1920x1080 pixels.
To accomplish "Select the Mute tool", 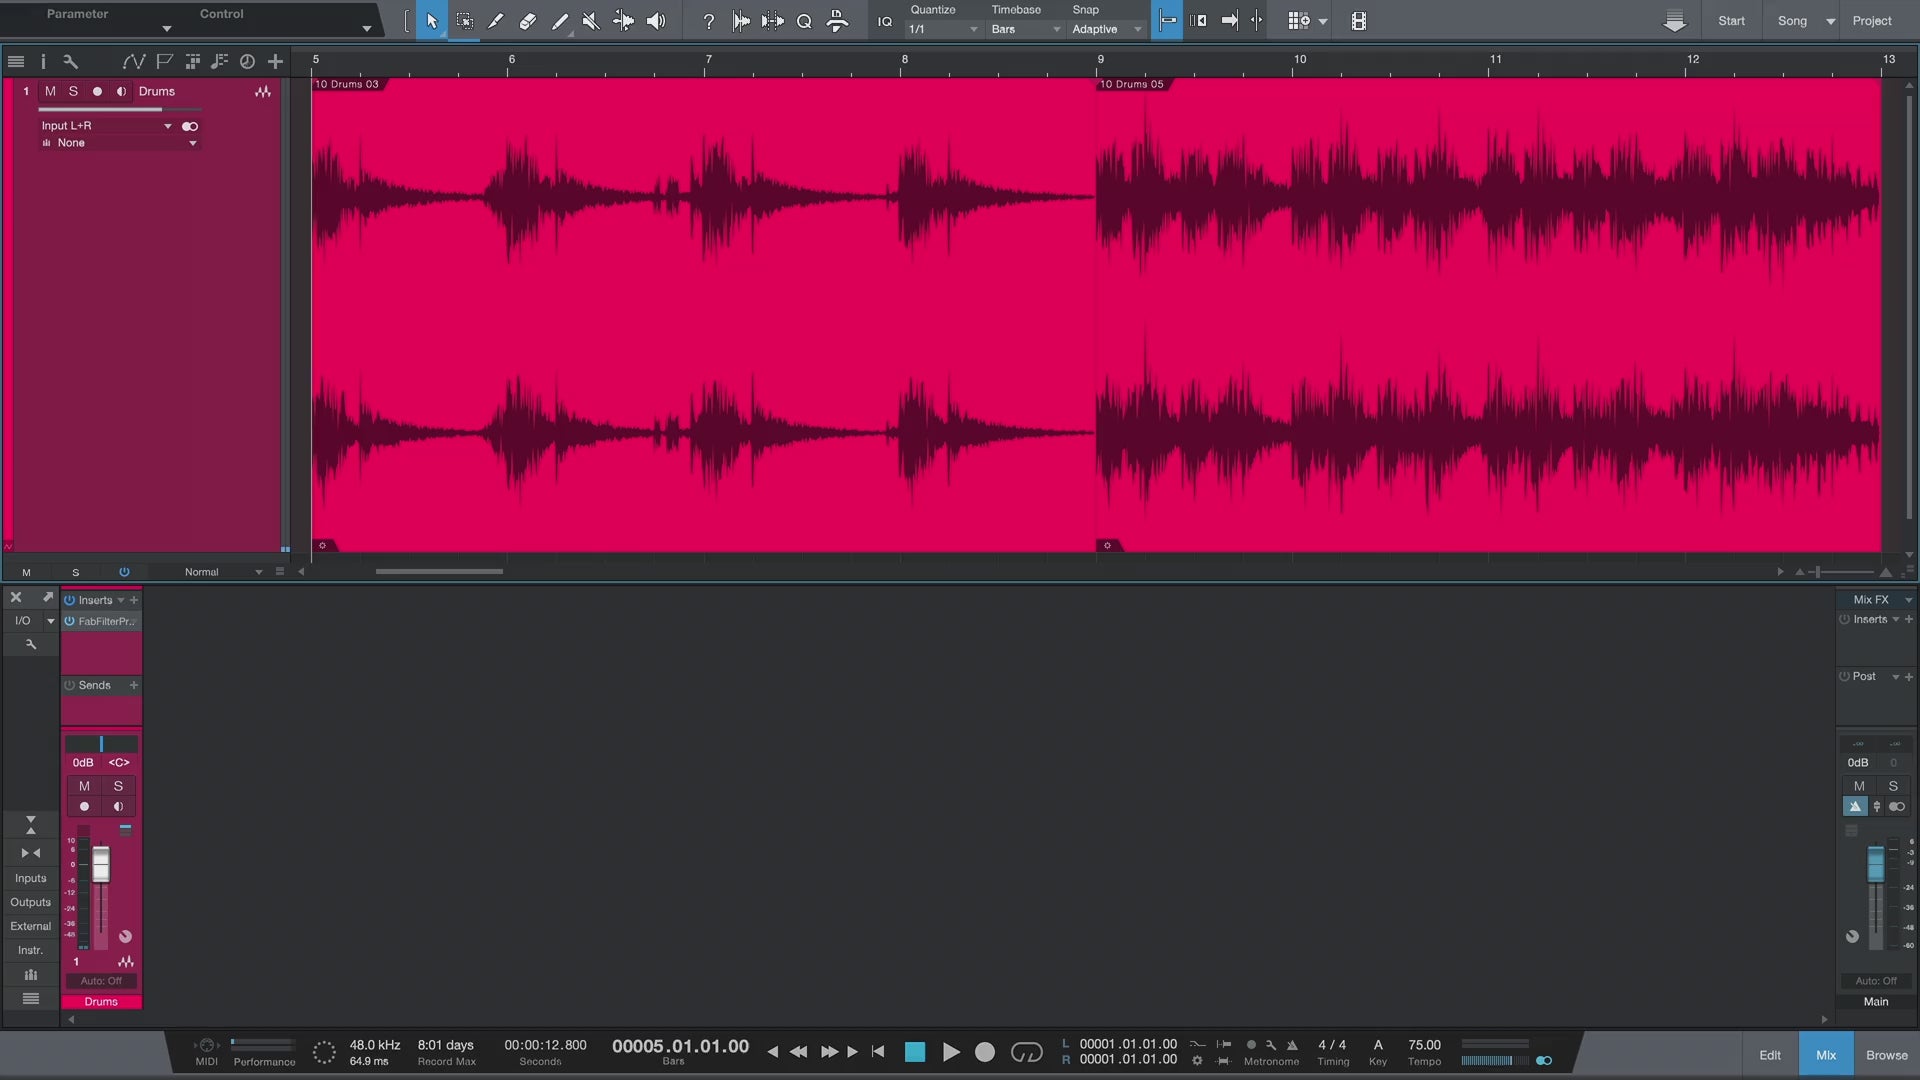I will click(591, 21).
